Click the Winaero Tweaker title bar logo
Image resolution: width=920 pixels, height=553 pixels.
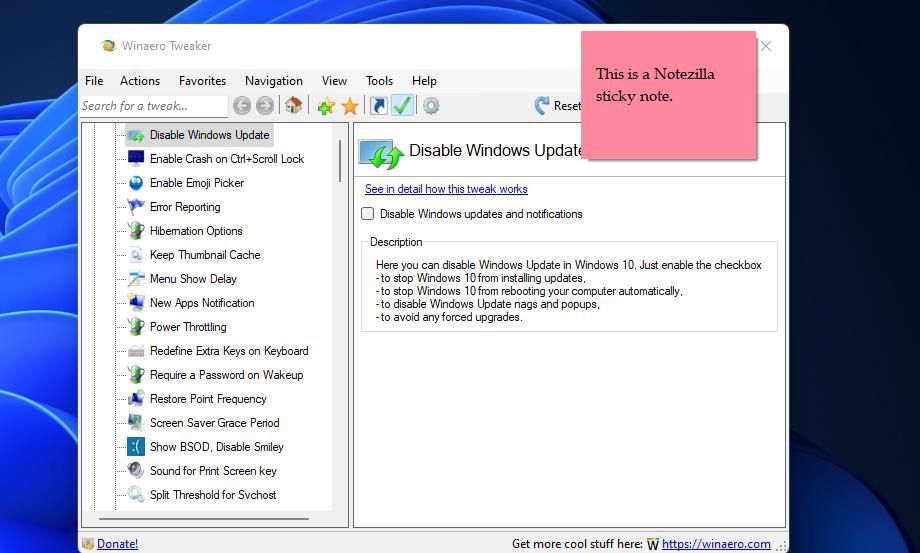109,46
